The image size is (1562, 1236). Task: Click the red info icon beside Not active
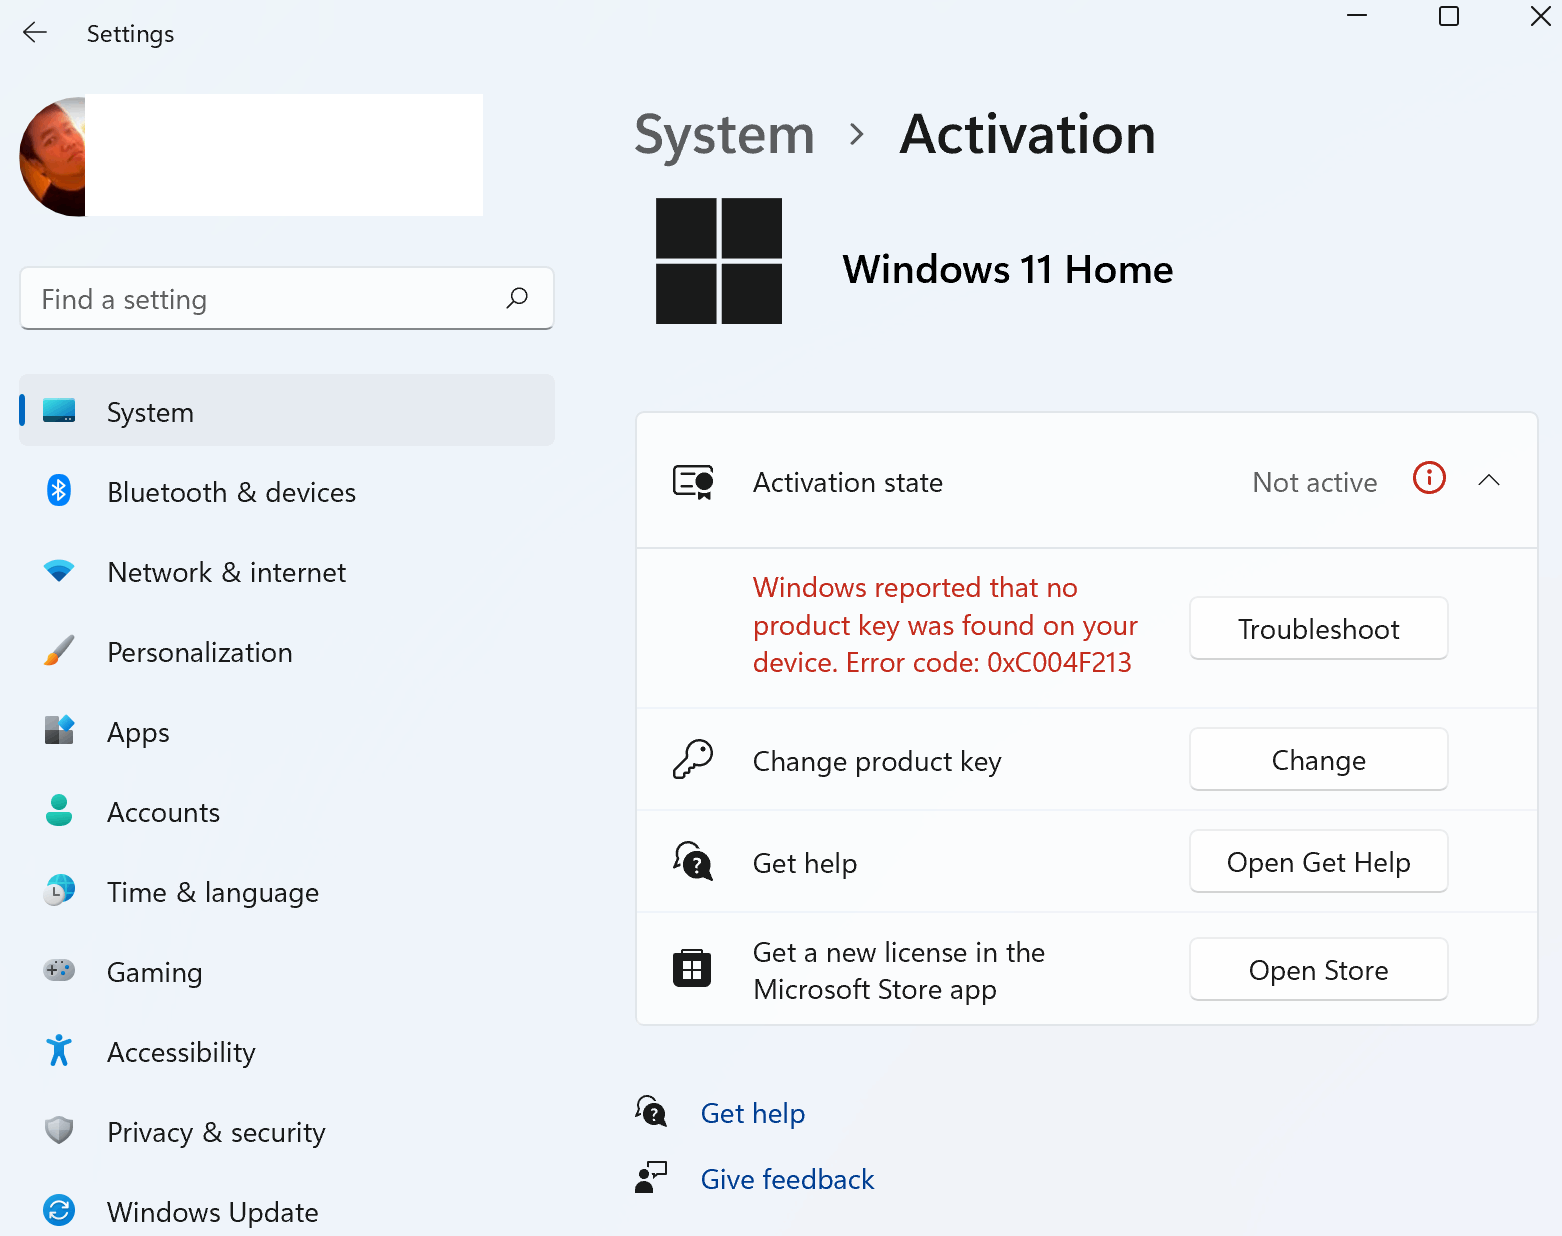click(1429, 478)
